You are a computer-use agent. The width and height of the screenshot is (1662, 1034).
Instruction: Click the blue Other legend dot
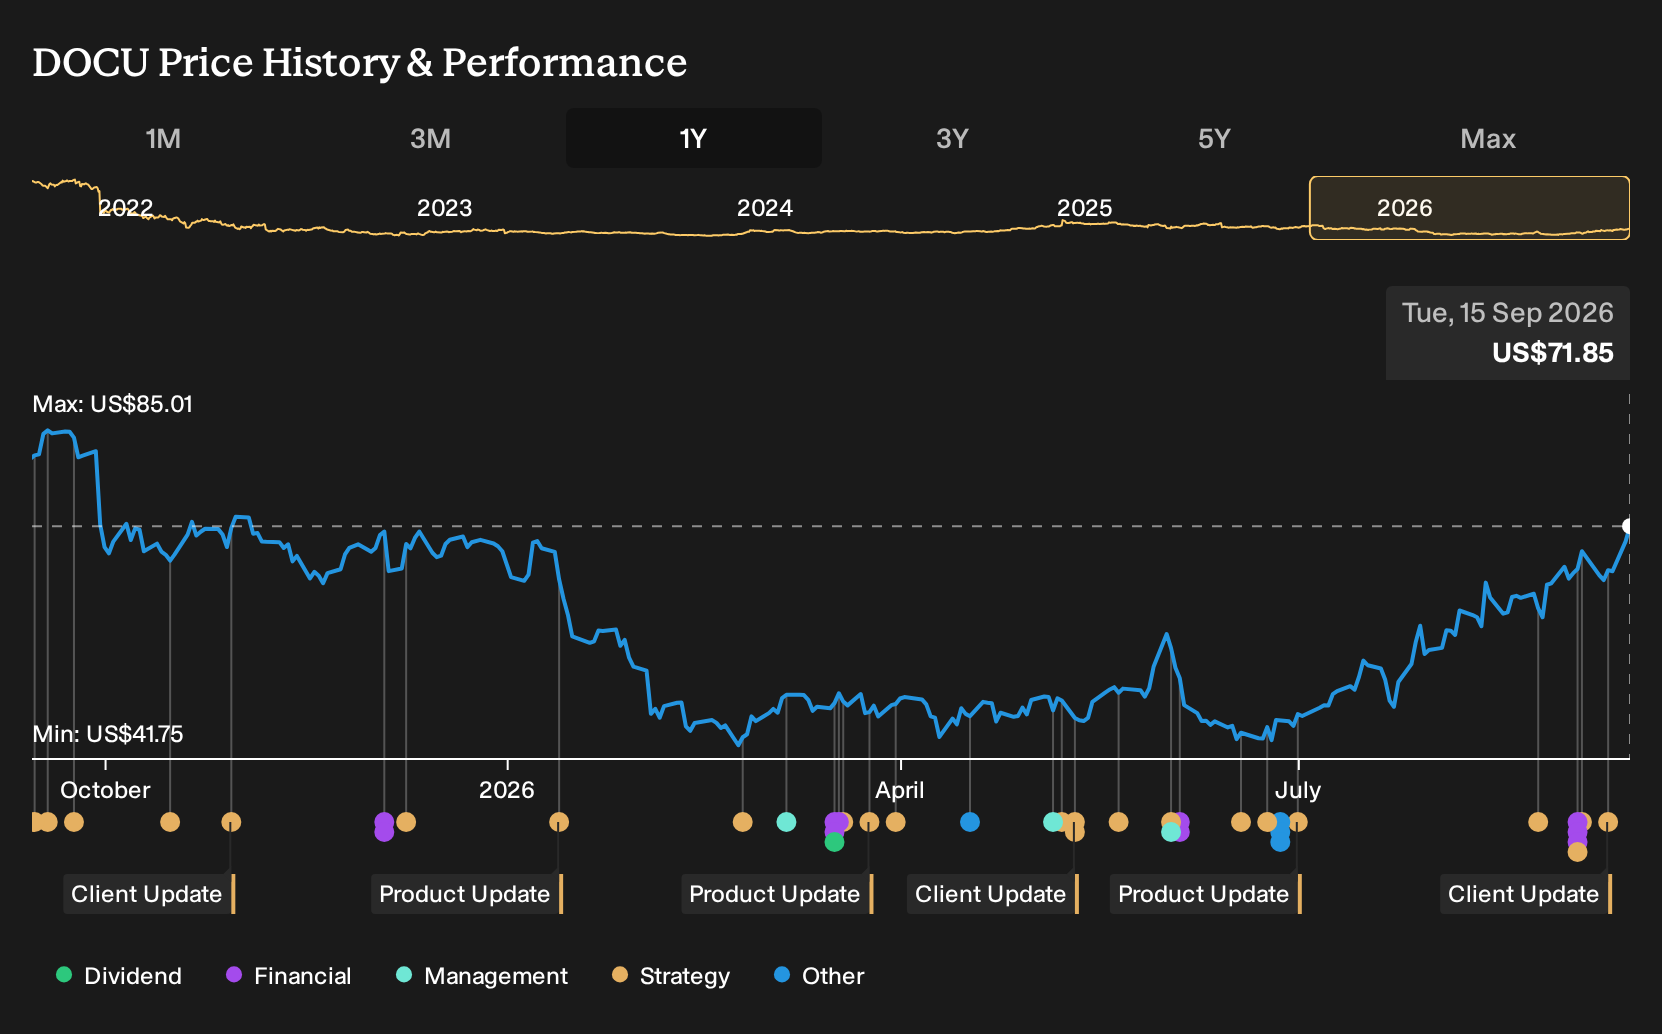[x=782, y=975]
